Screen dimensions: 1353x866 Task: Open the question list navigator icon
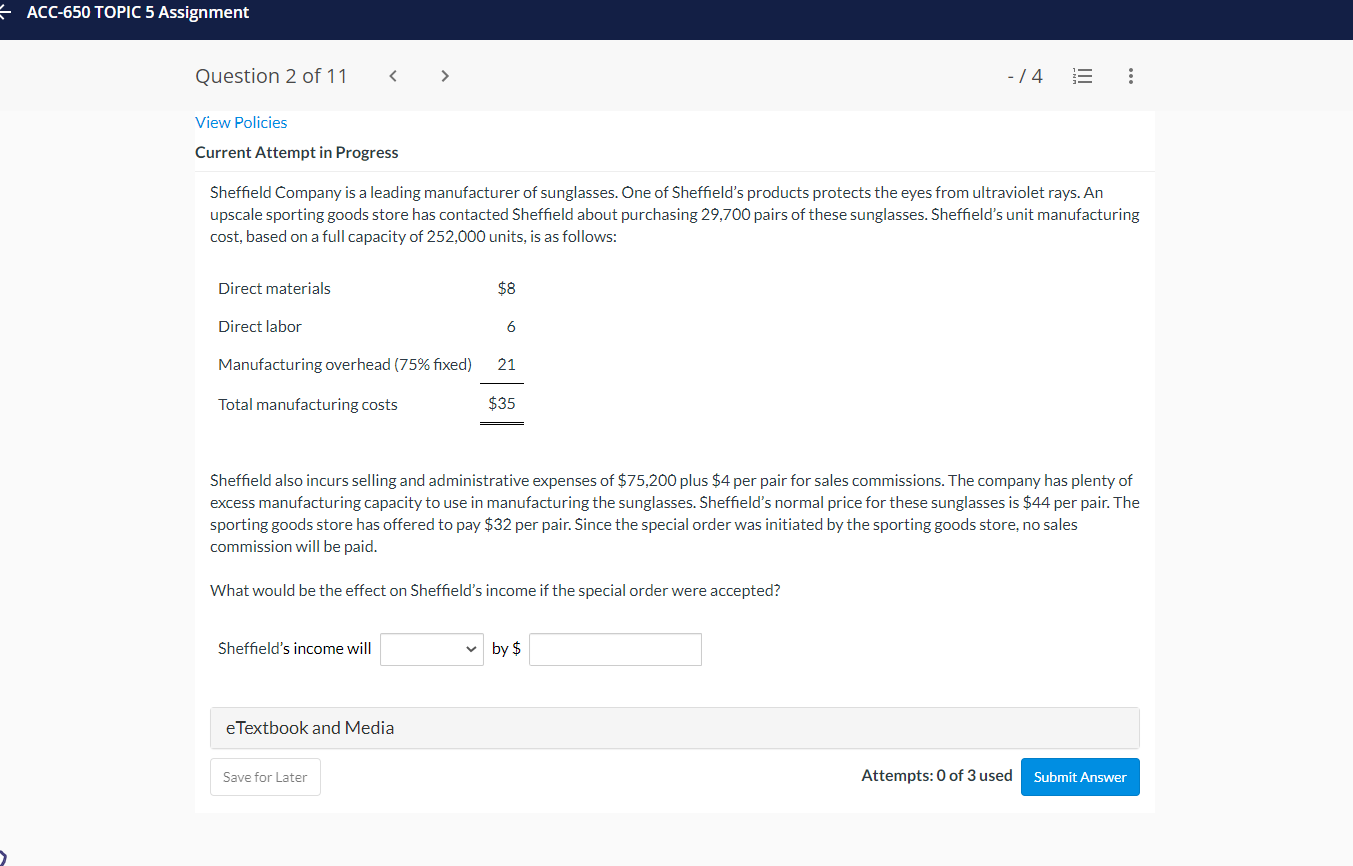1082,75
